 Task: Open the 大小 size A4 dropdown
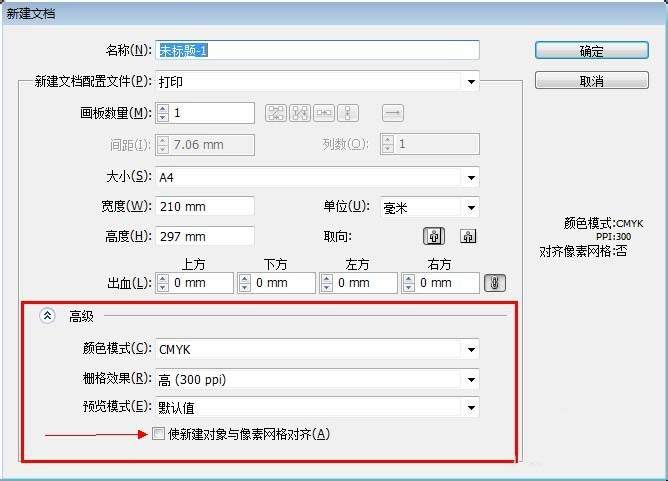[317, 177]
